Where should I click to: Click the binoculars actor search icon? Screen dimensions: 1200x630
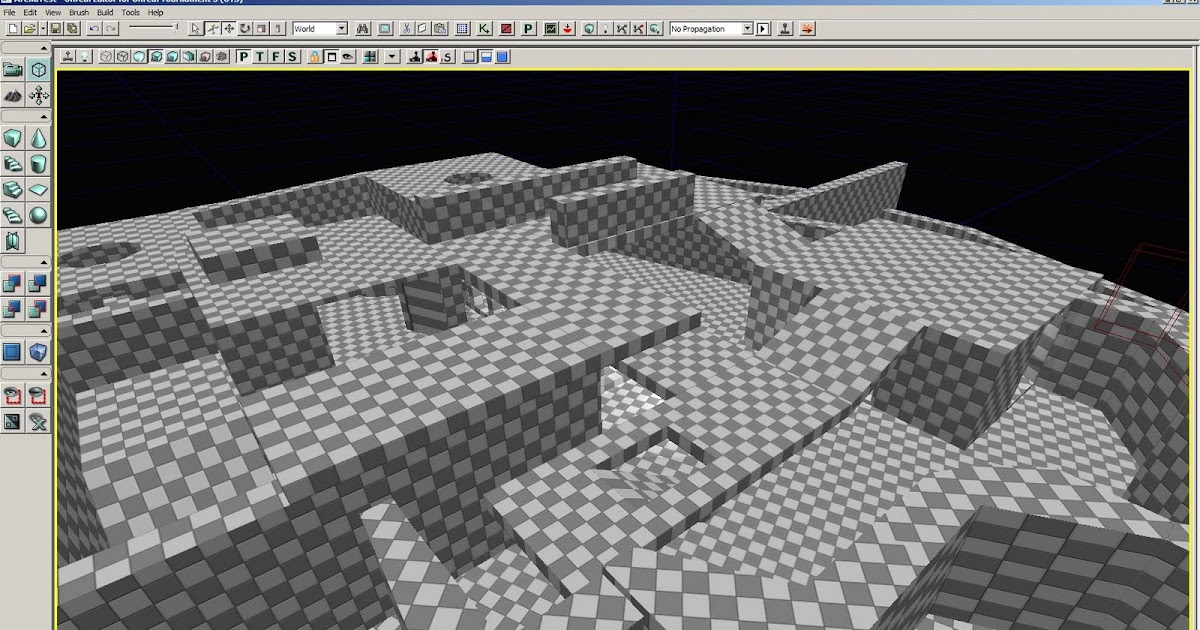364,28
